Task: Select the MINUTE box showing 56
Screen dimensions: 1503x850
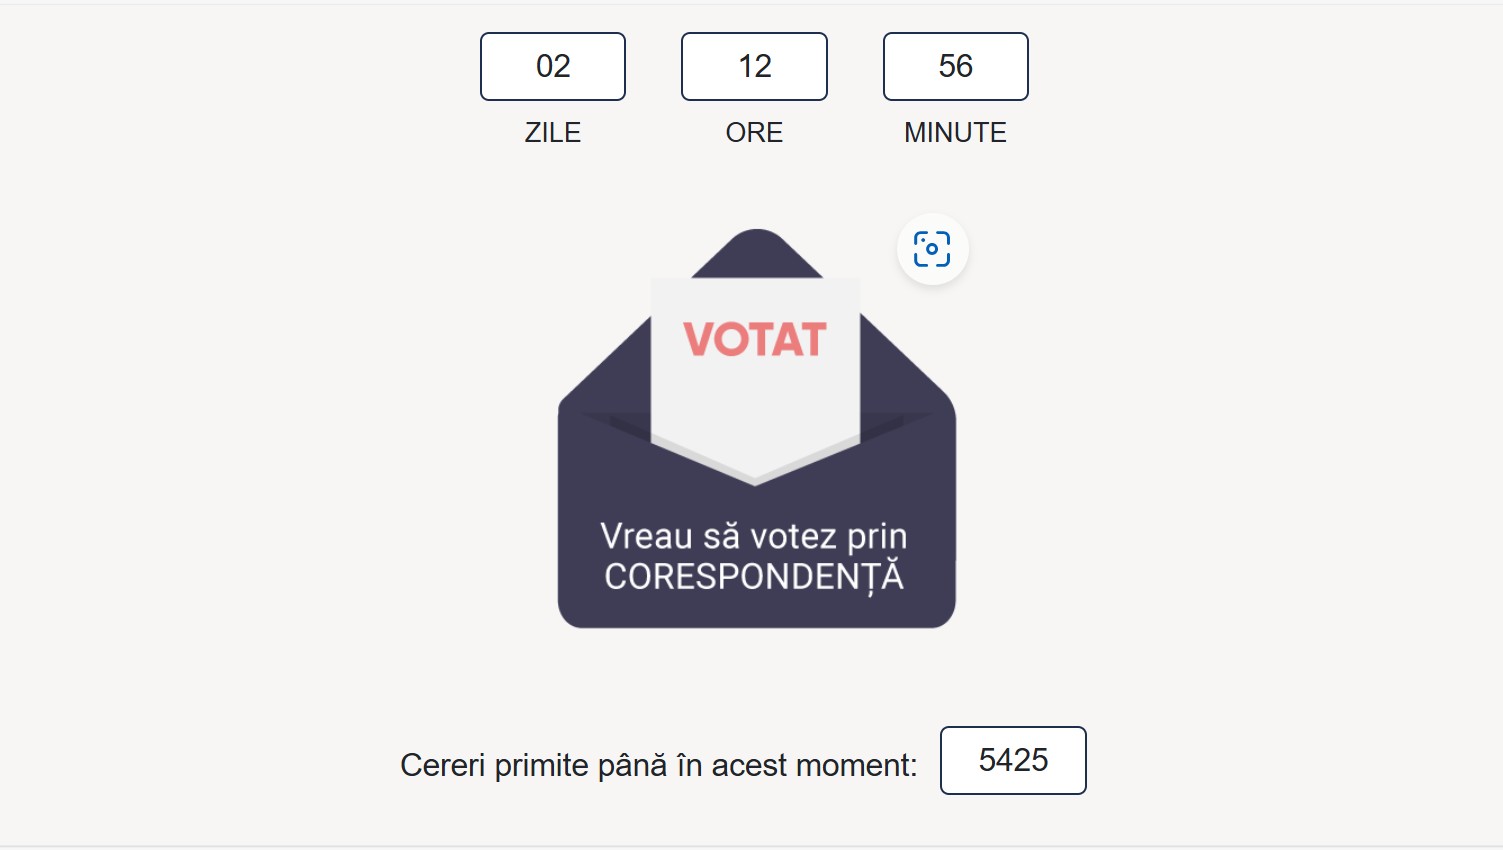Action: tap(955, 66)
